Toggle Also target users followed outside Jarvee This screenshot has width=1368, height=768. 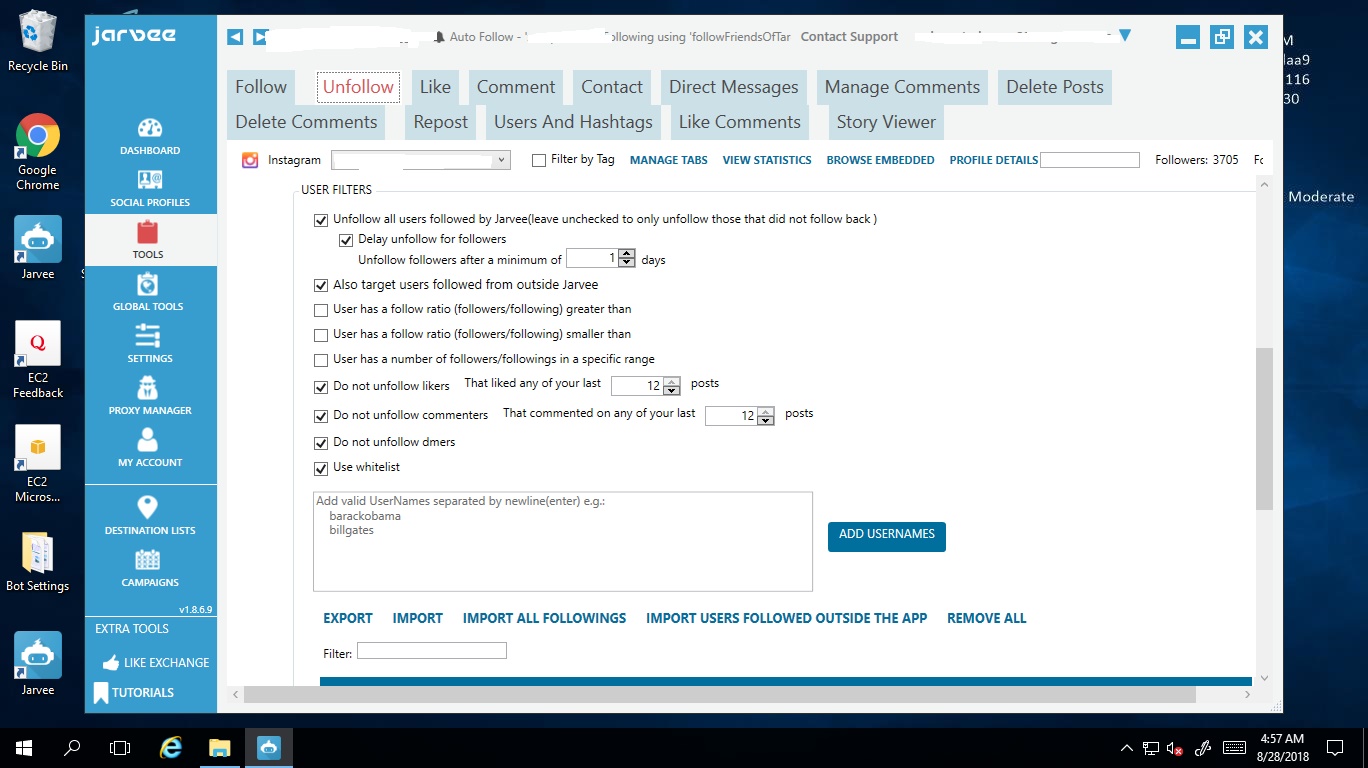(321, 286)
